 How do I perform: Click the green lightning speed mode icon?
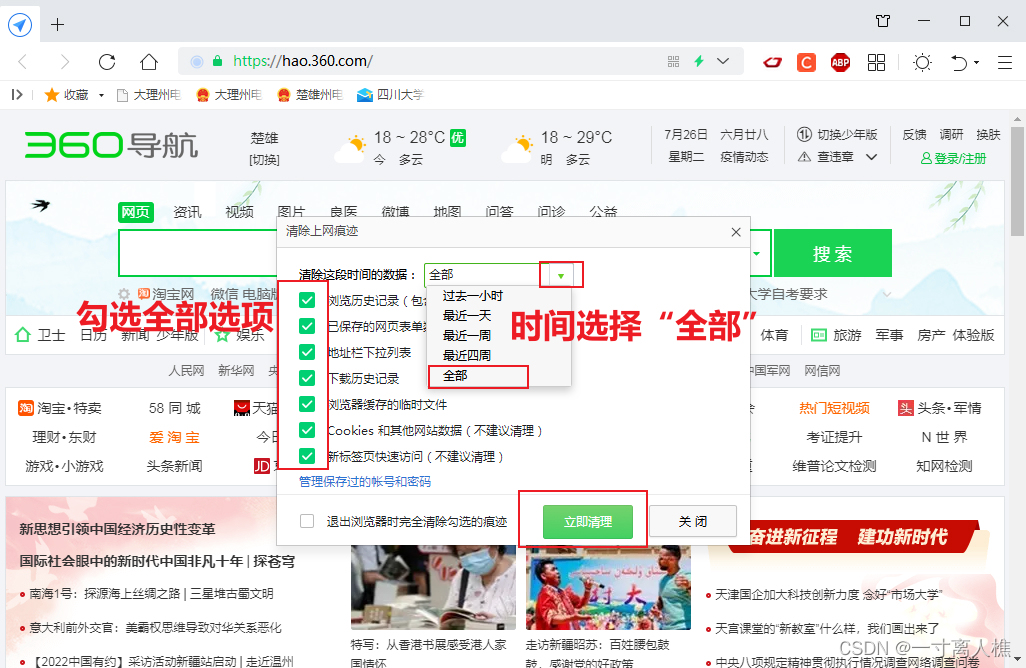point(699,62)
